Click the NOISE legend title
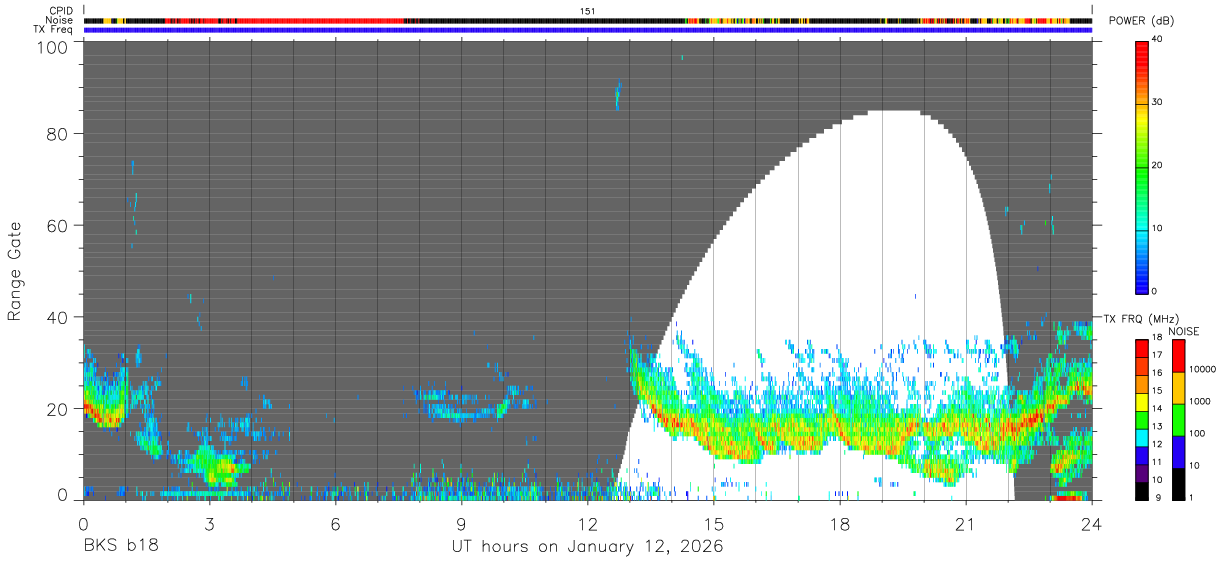This screenshot has width=1228, height=567. coord(1183,331)
